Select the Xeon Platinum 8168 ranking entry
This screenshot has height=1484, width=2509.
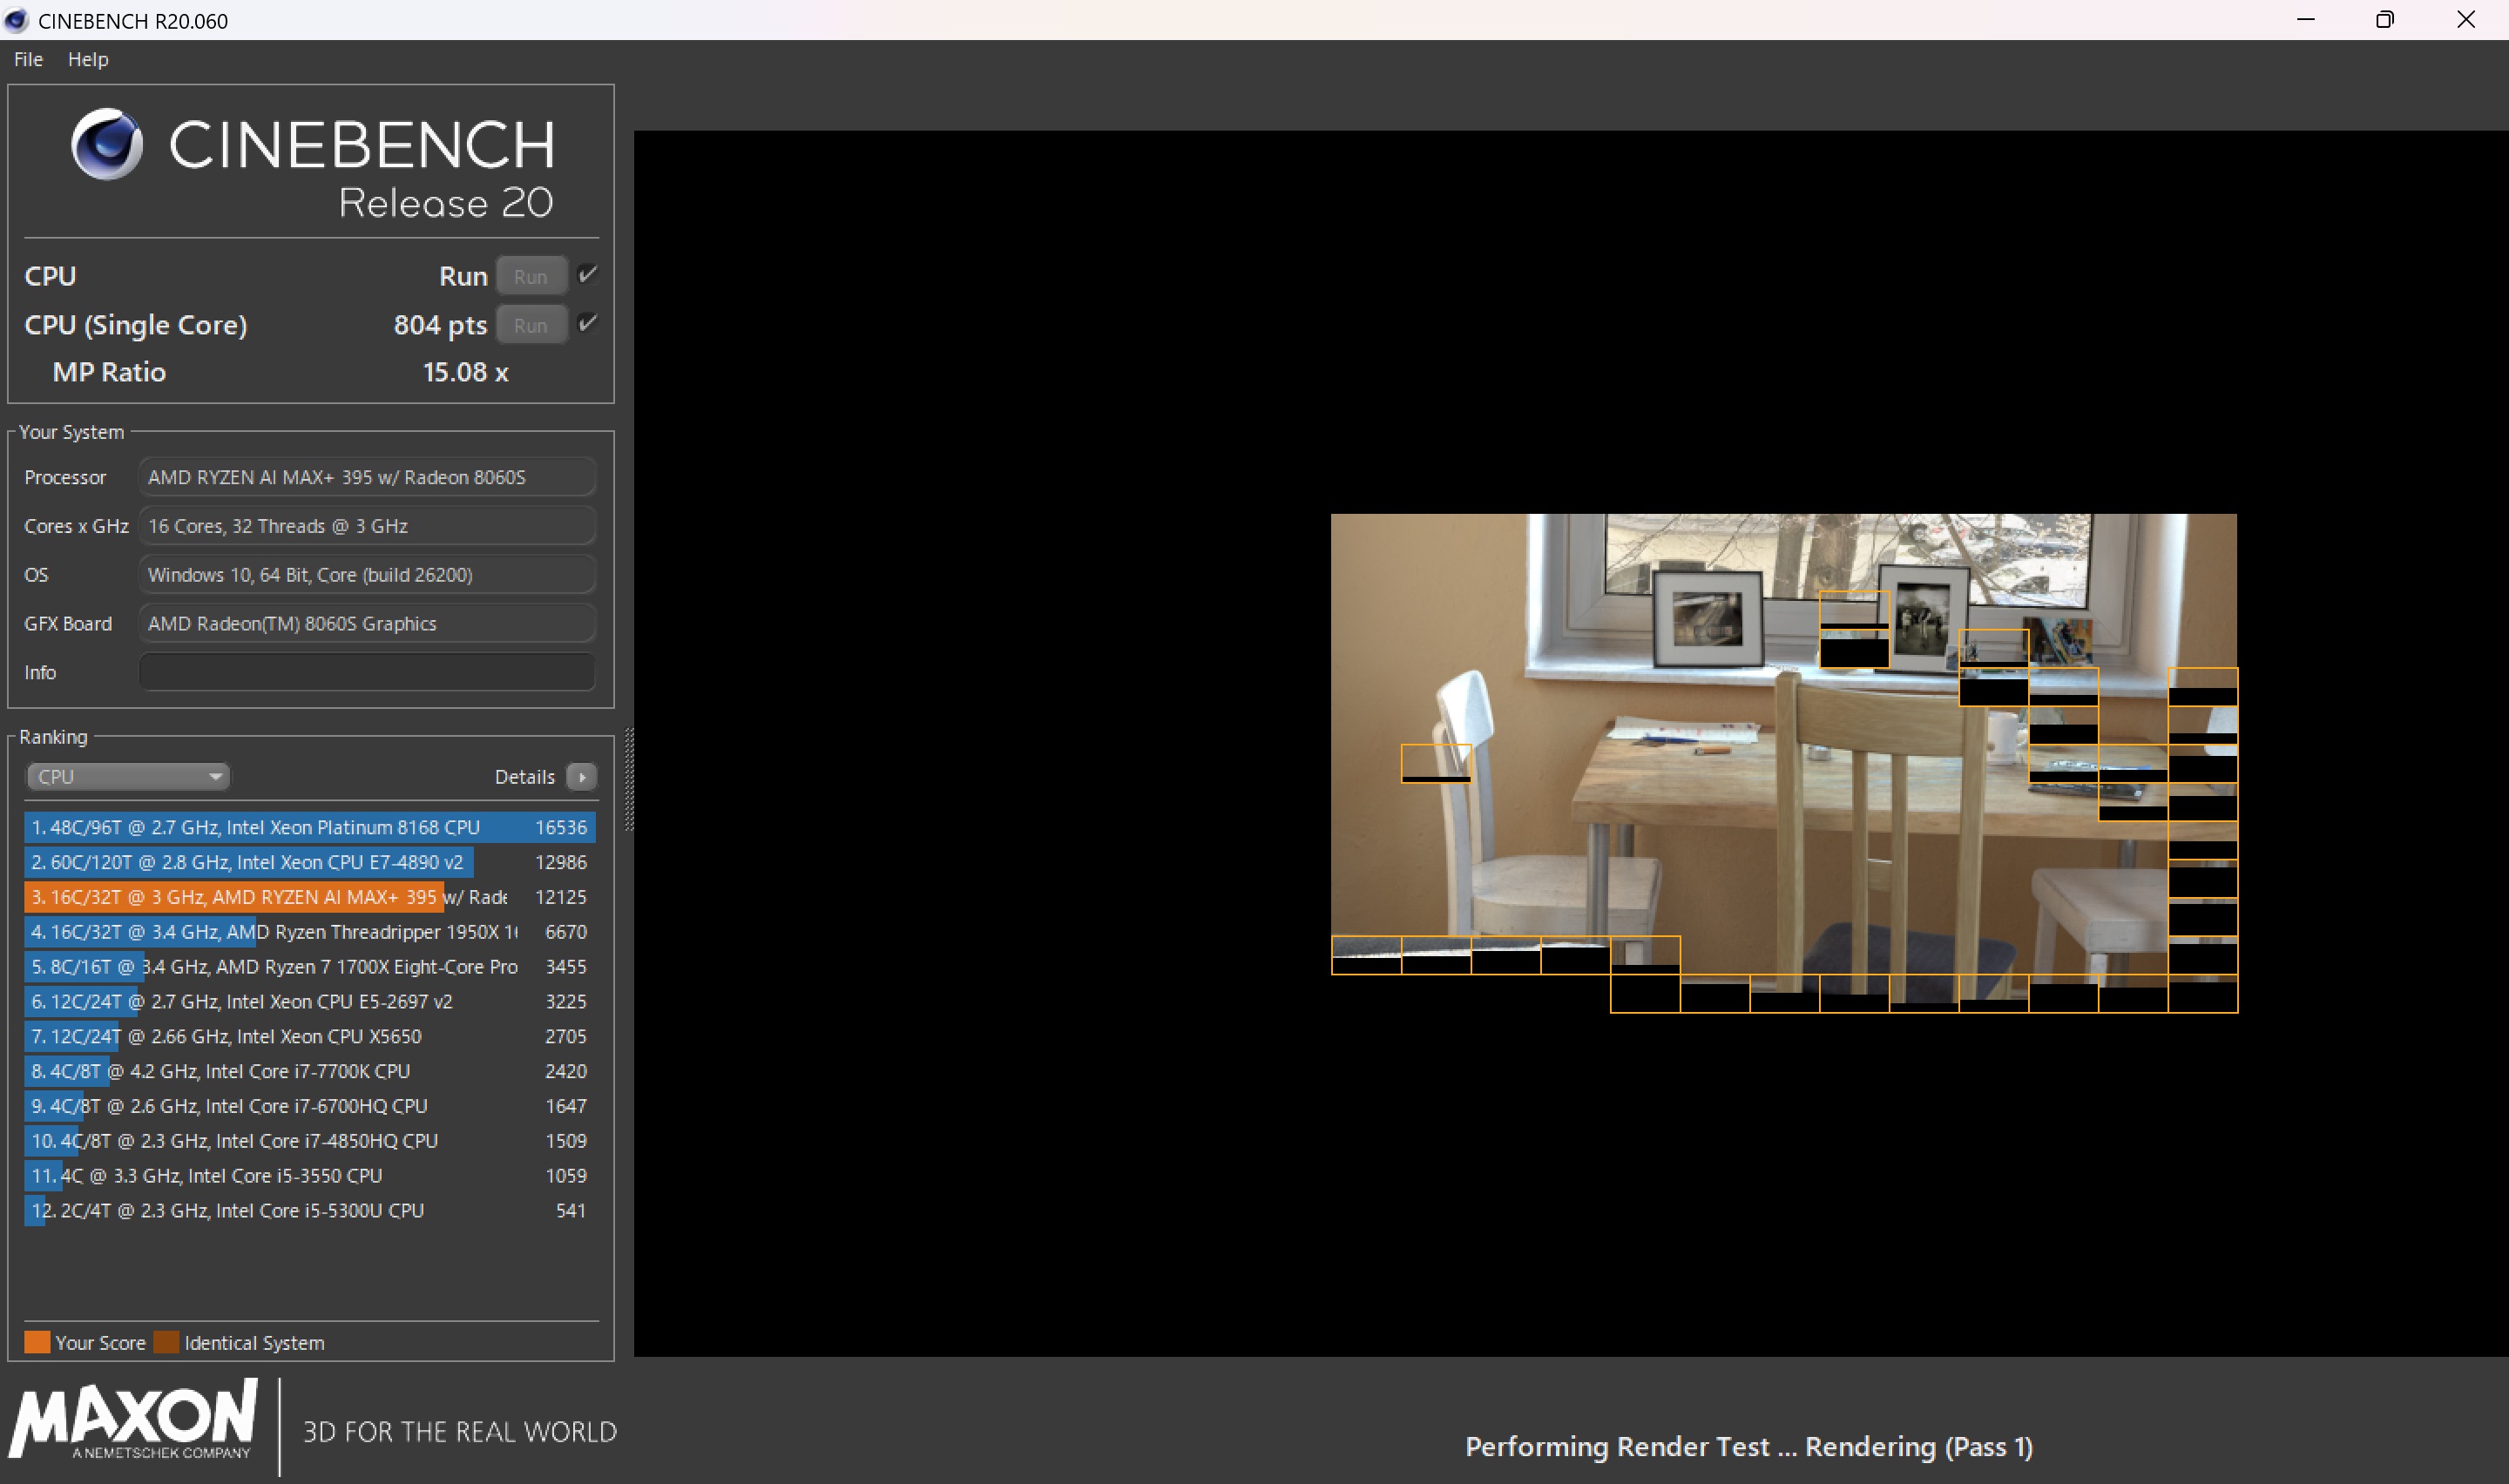[310, 827]
